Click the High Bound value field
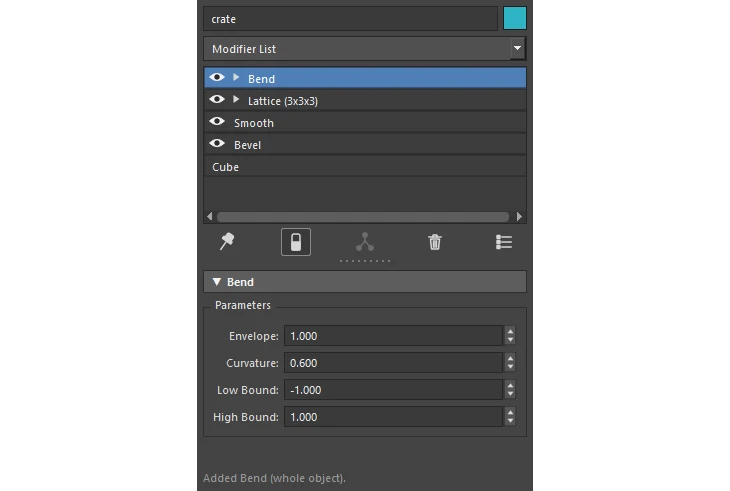Screen dimensions: 730x491 click(393, 417)
